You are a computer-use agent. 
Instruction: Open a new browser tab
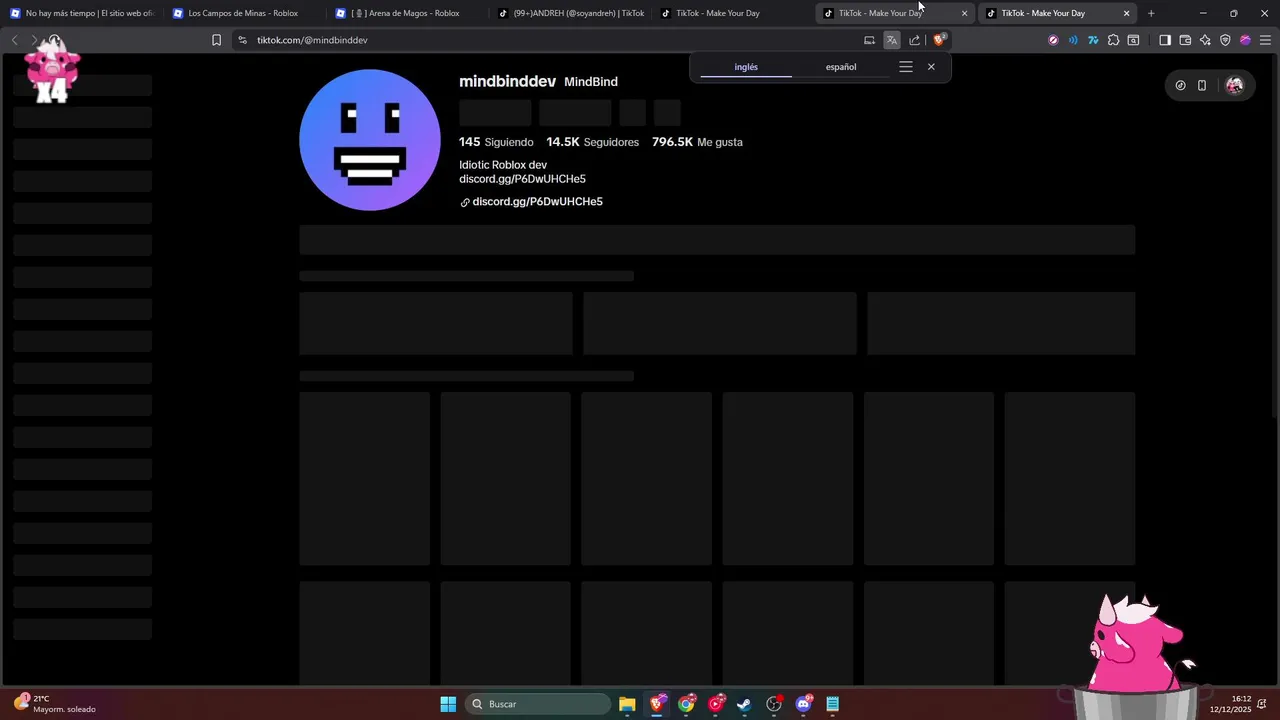coord(1151,13)
